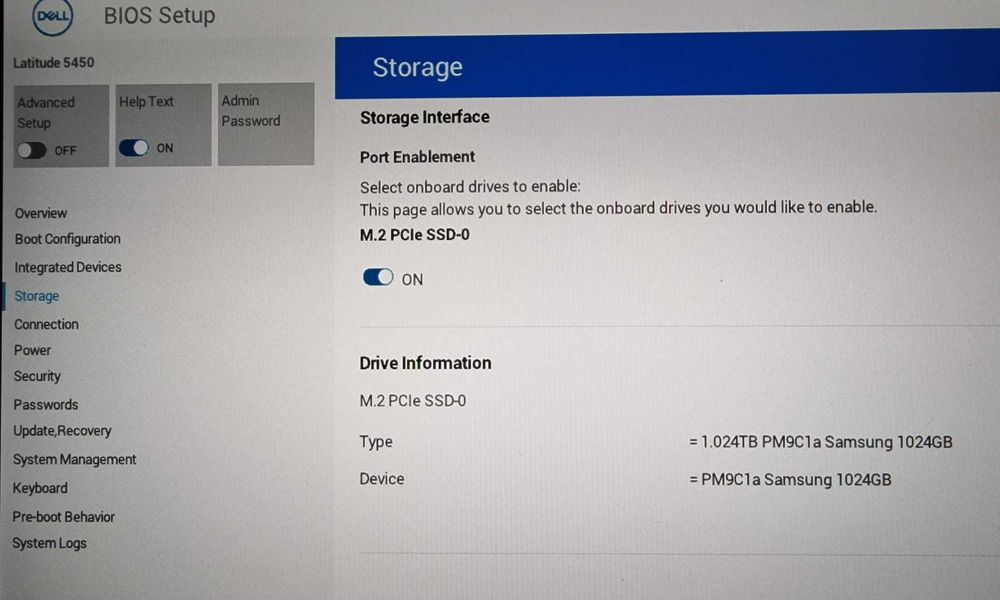The width and height of the screenshot is (1000, 600).
Task: Open the Keyboard settings page
Action: click(x=40, y=488)
